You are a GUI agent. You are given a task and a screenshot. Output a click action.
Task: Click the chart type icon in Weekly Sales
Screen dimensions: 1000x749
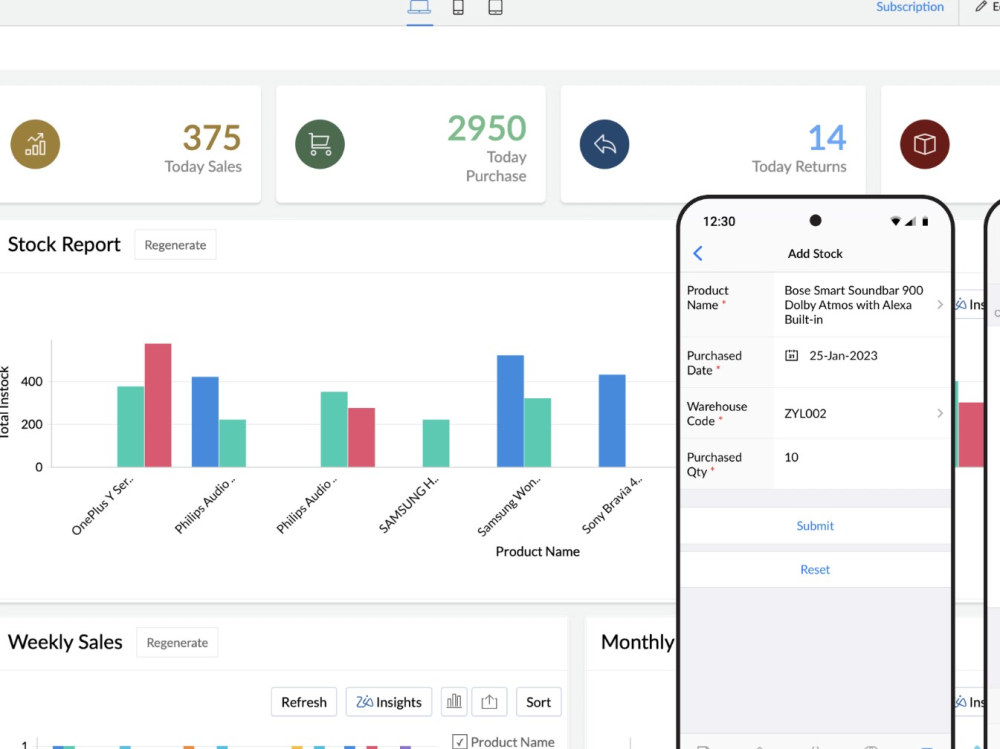click(x=454, y=702)
